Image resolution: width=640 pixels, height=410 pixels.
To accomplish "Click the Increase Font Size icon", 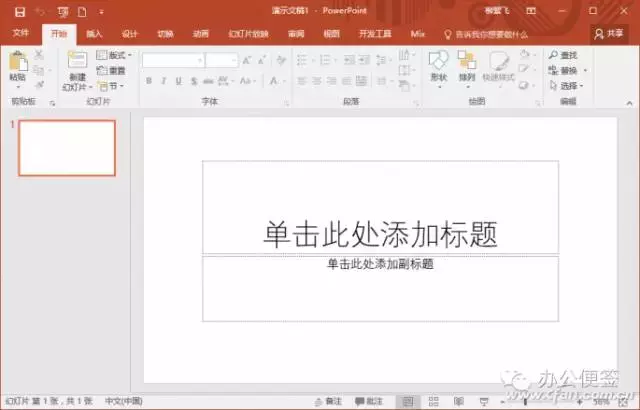I will (x=247, y=60).
